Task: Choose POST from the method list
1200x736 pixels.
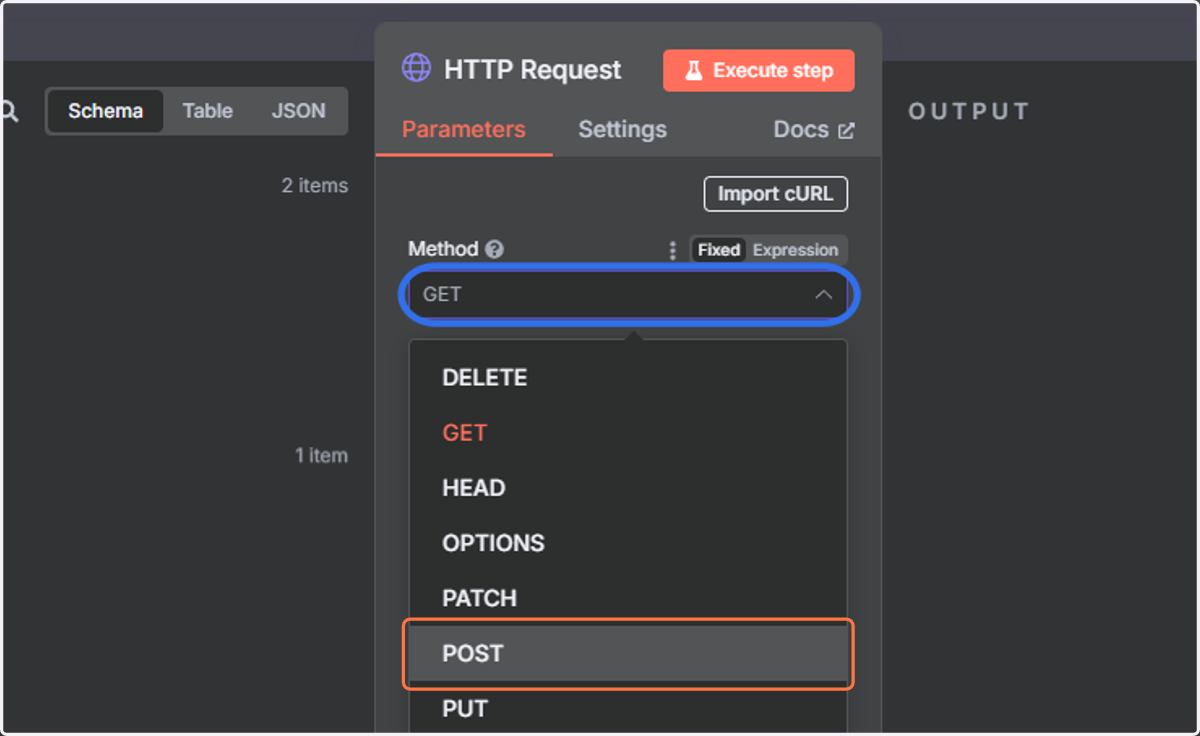Action: (x=628, y=654)
